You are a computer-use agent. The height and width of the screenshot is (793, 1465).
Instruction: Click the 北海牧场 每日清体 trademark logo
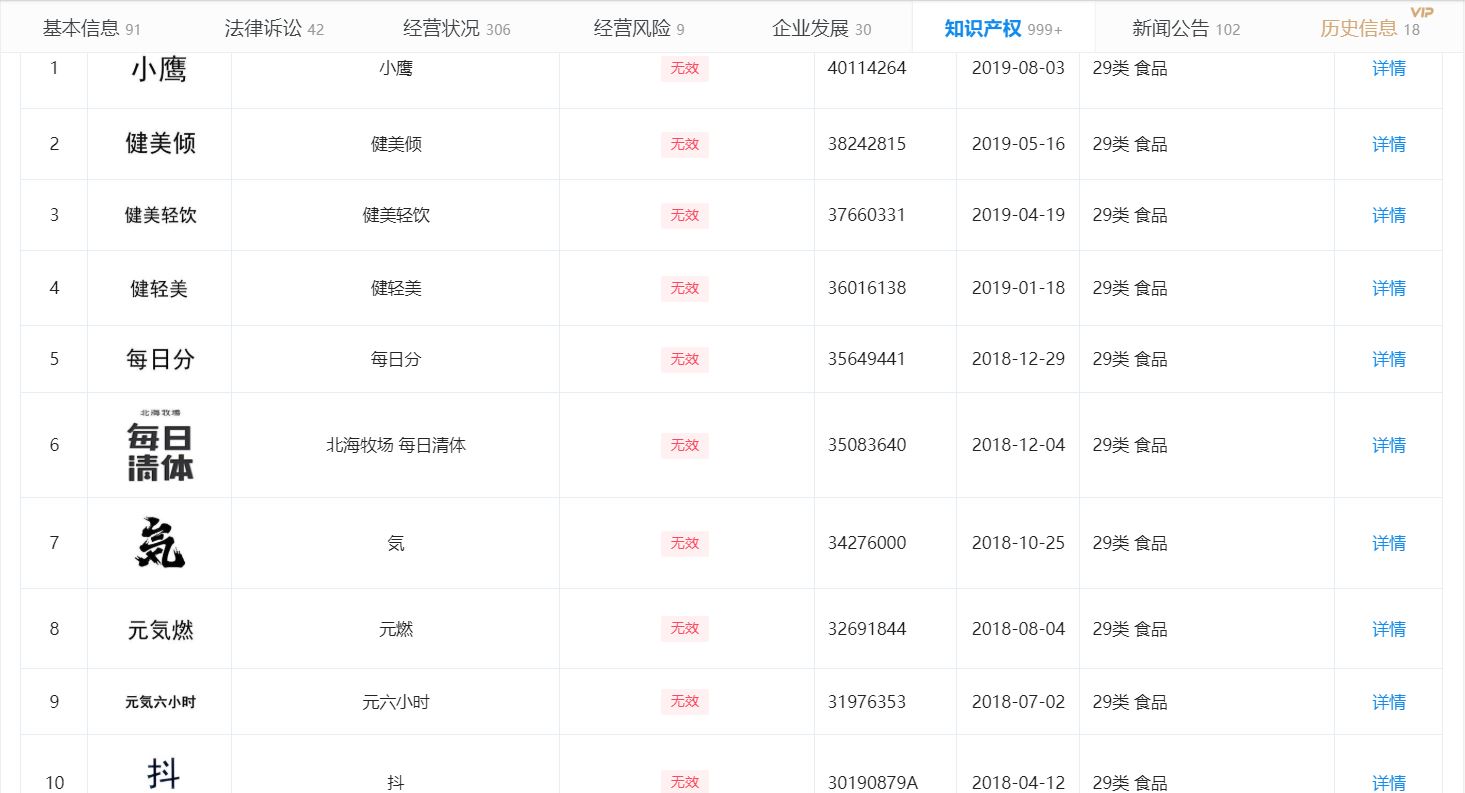tap(160, 446)
